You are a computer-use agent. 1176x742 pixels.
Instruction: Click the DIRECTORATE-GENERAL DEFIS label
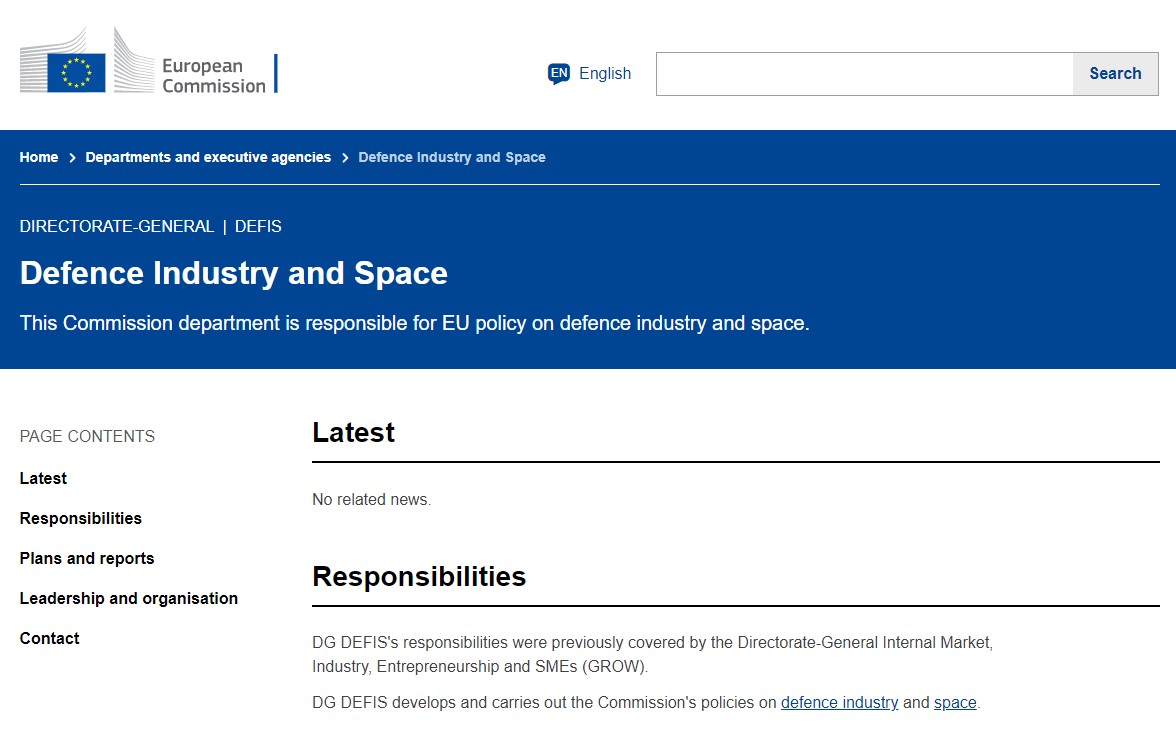[150, 226]
